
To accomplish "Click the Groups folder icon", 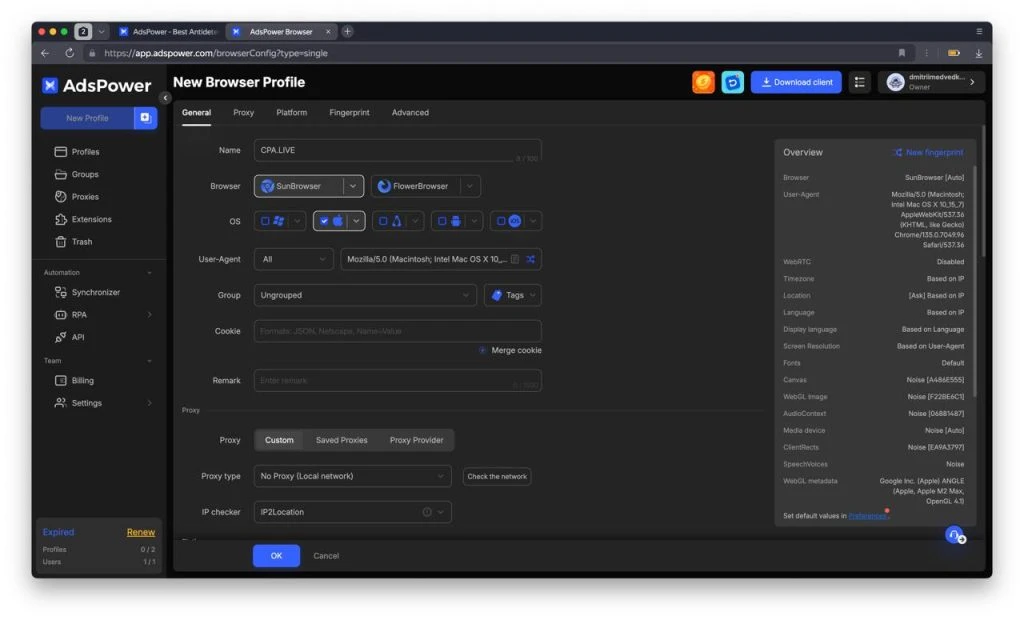I will tap(61, 174).
